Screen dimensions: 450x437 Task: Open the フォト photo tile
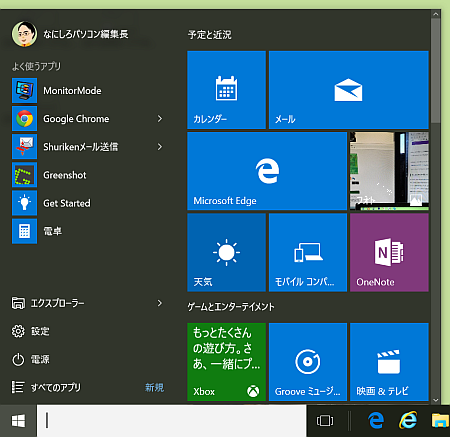[x=389, y=171]
